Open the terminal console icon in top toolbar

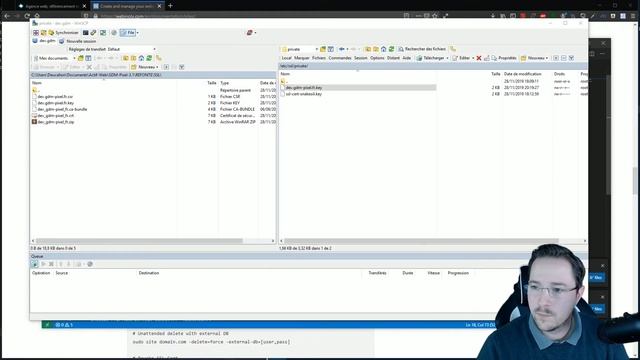point(86,33)
